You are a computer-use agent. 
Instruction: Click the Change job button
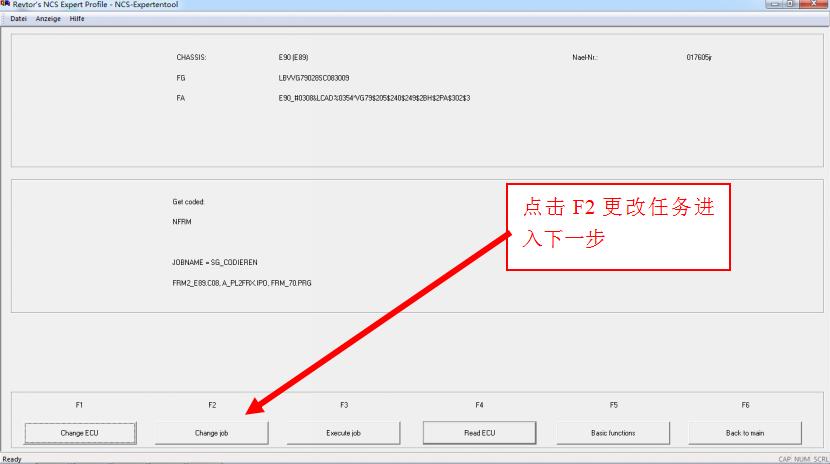point(211,433)
